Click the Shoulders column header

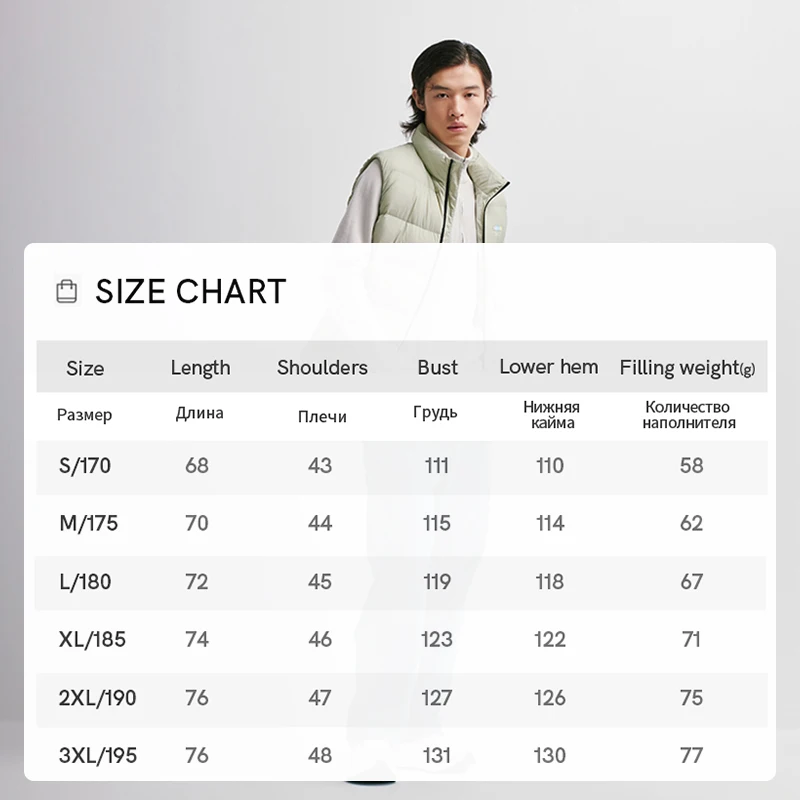[322, 367]
